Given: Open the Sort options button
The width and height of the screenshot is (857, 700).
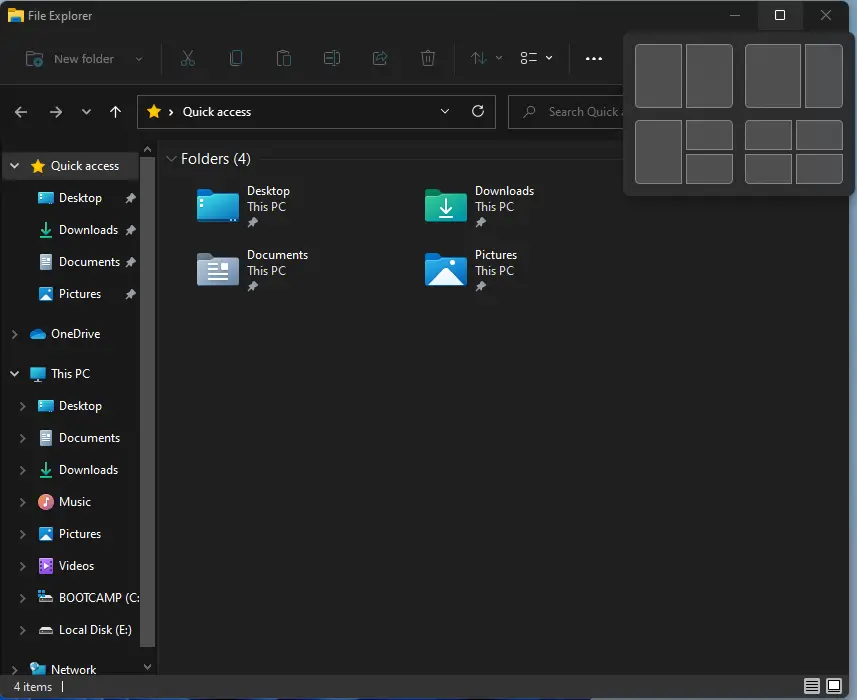Looking at the screenshot, I should 486,58.
